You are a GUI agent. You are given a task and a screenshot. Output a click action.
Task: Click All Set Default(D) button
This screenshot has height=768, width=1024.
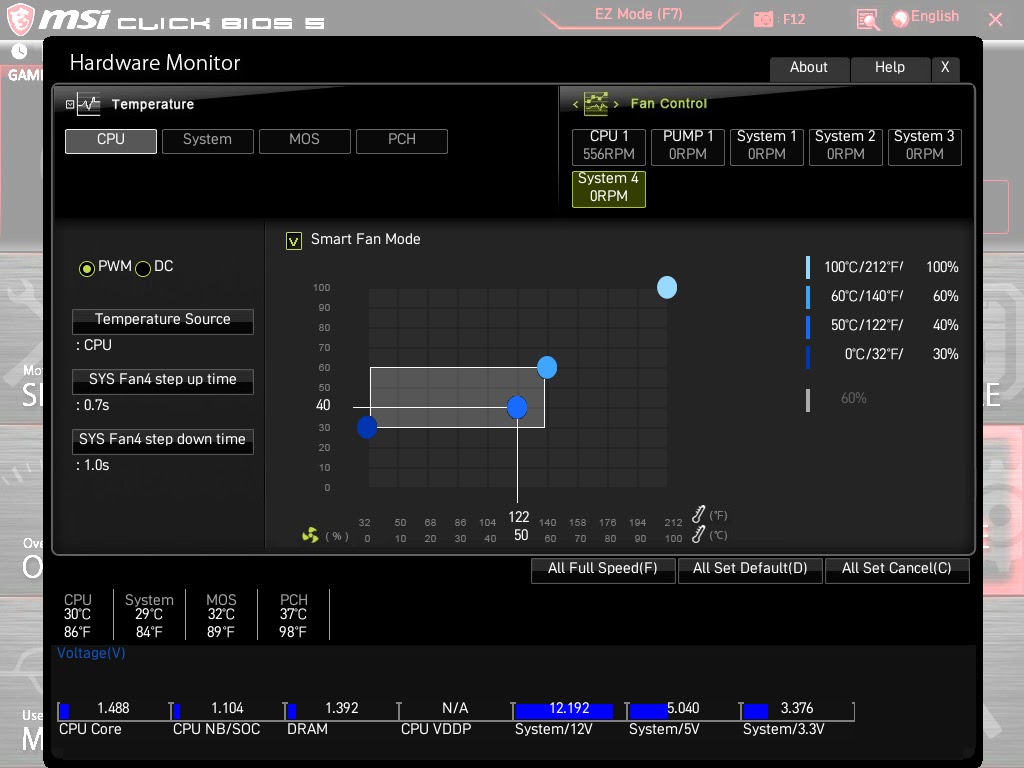[x=750, y=569]
